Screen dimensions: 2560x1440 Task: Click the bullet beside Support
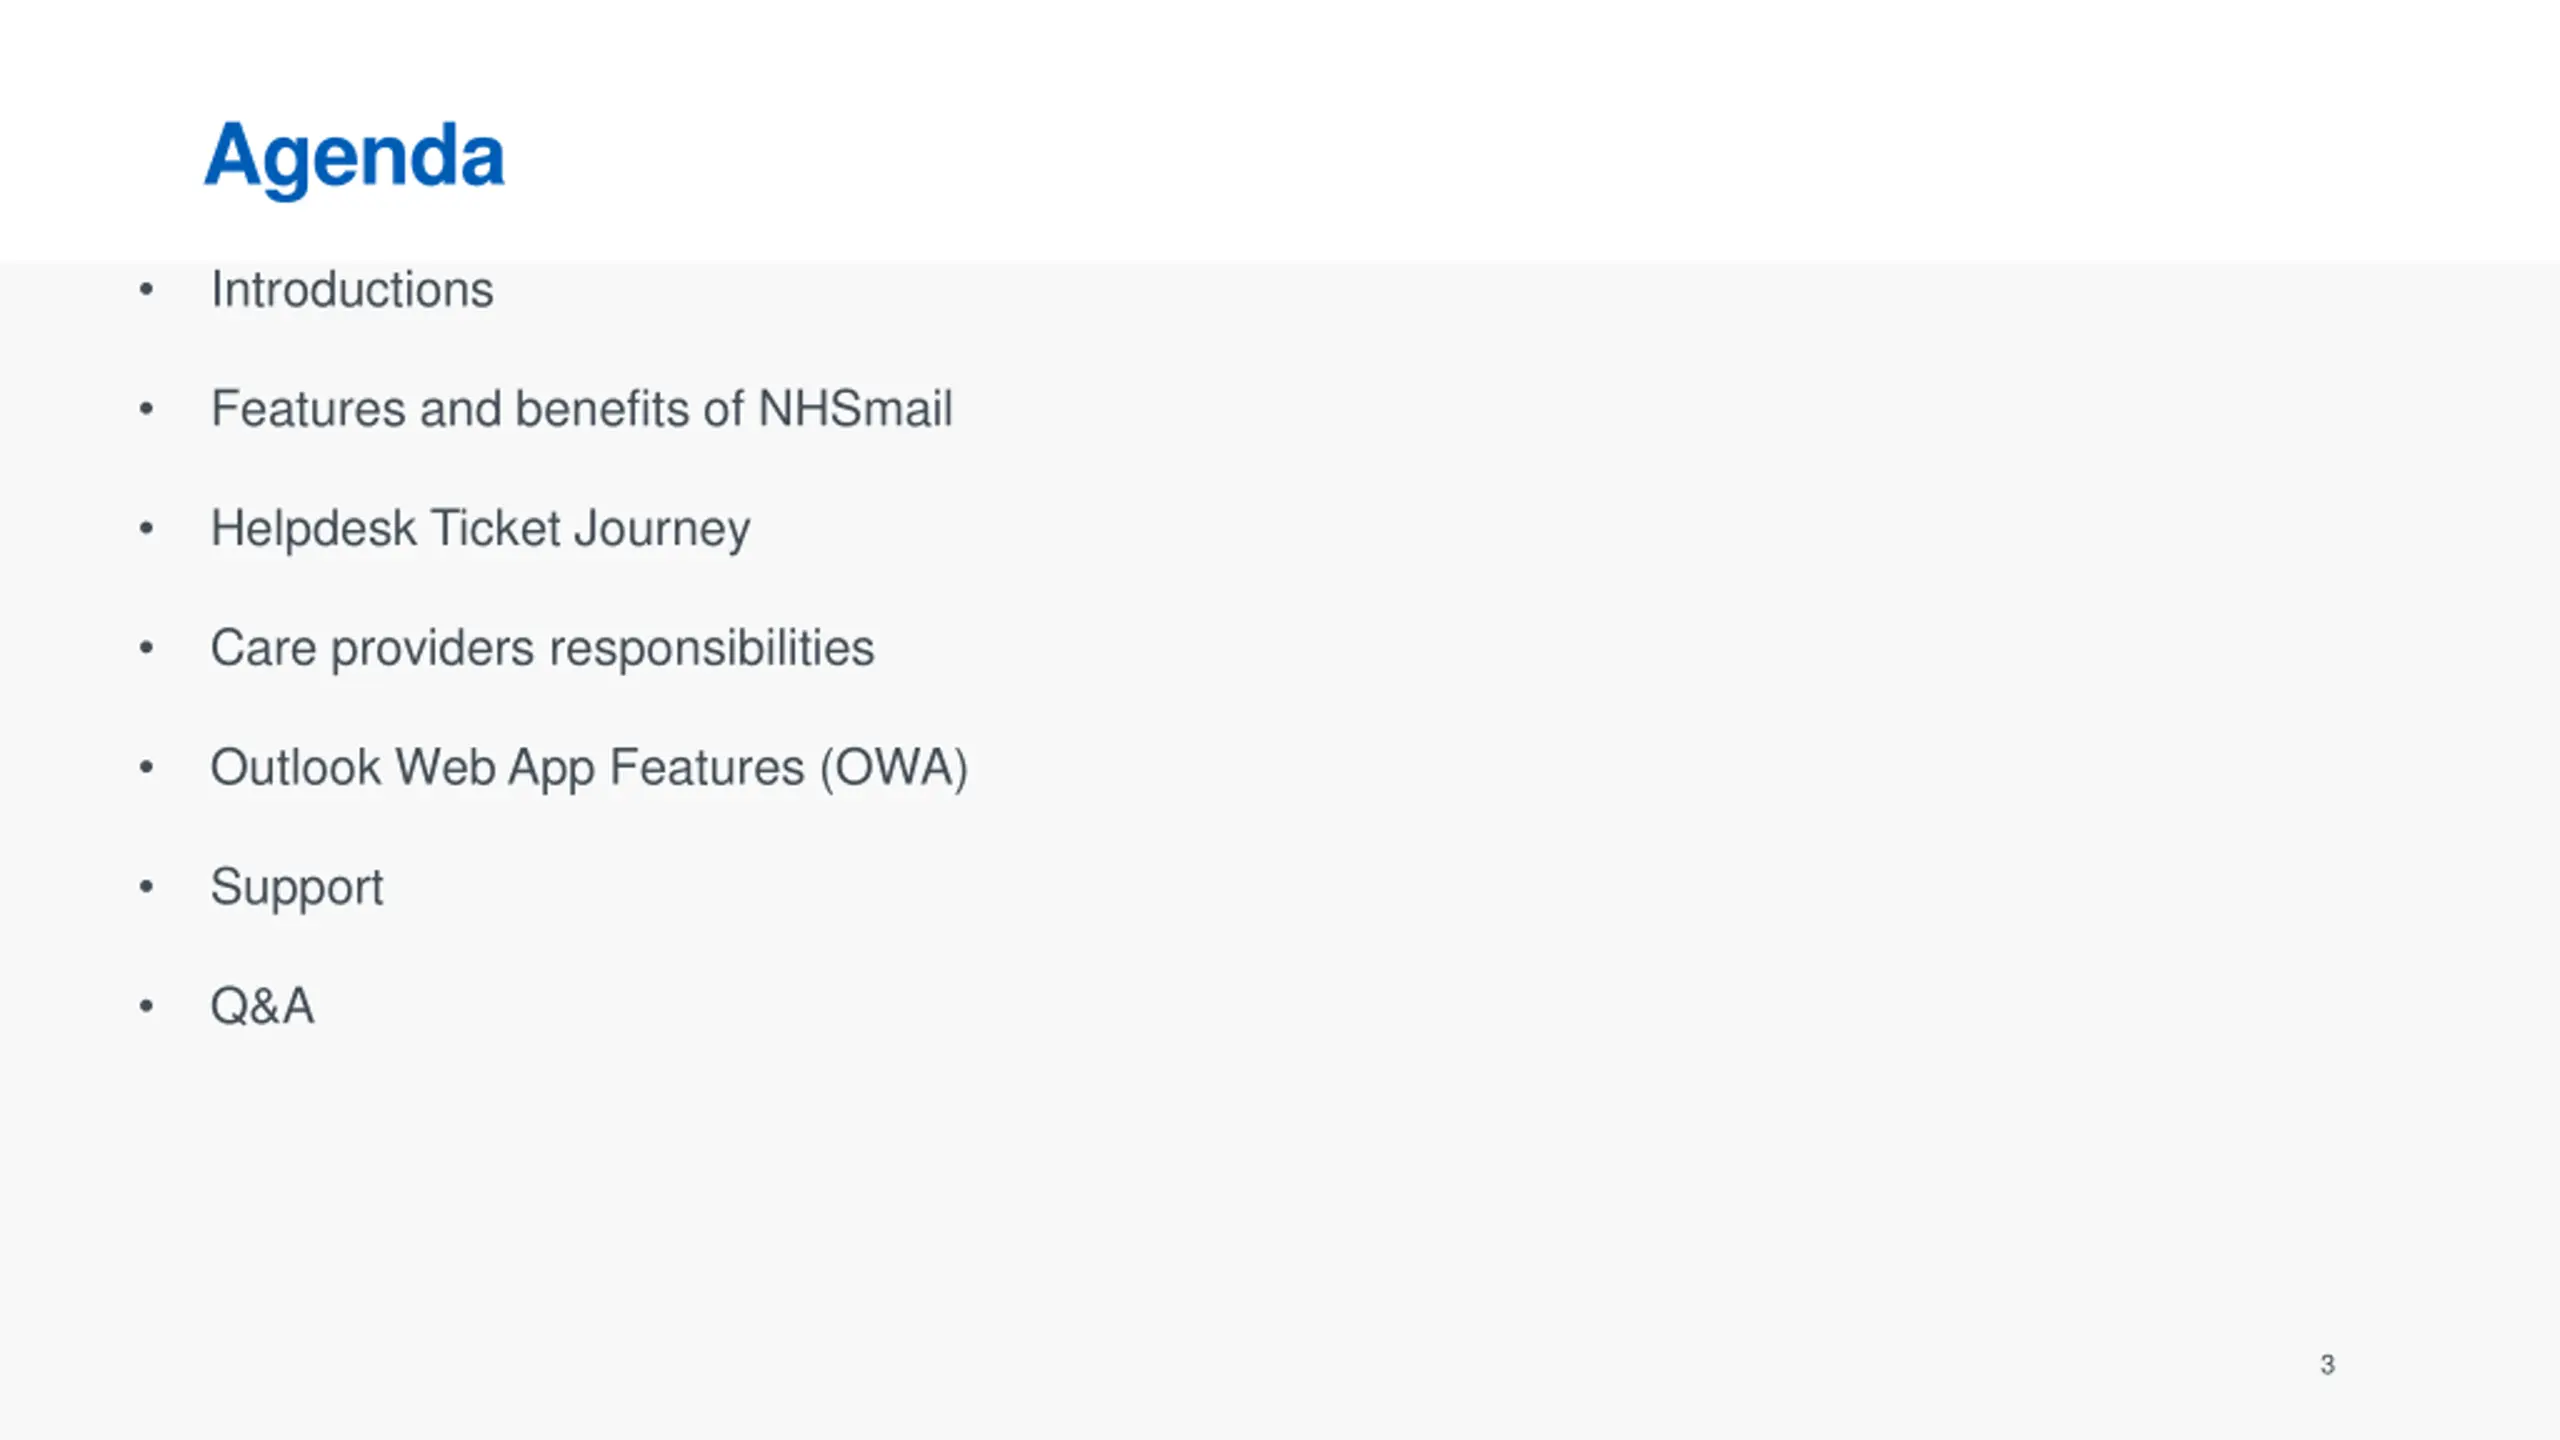[x=147, y=886]
